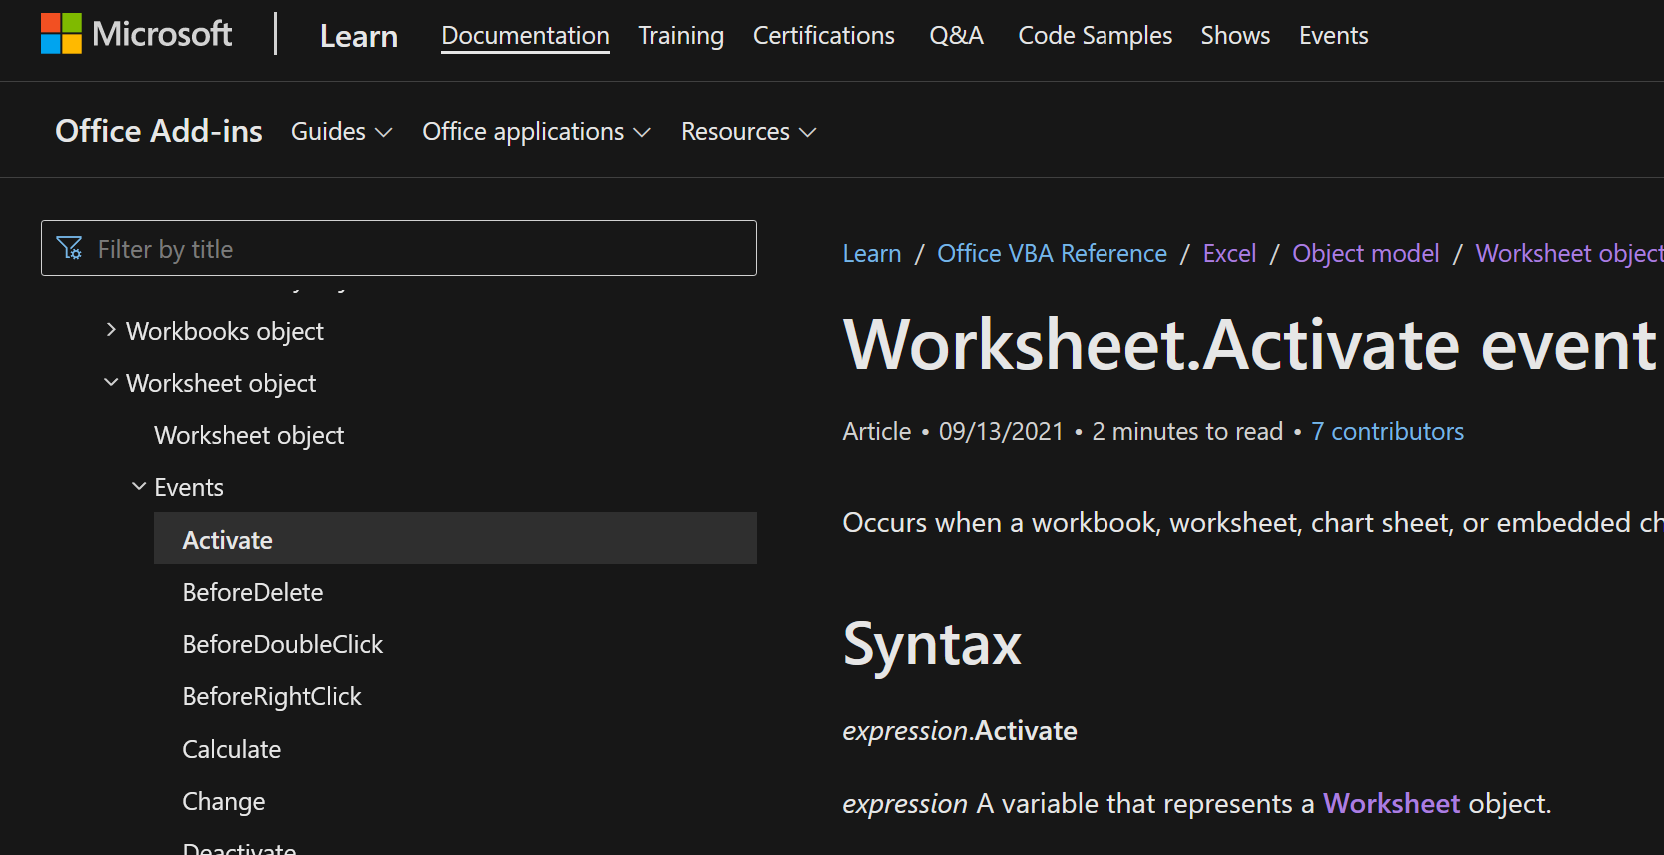This screenshot has height=855, width=1664.
Task: Click the Syntax heading
Action: point(932,643)
